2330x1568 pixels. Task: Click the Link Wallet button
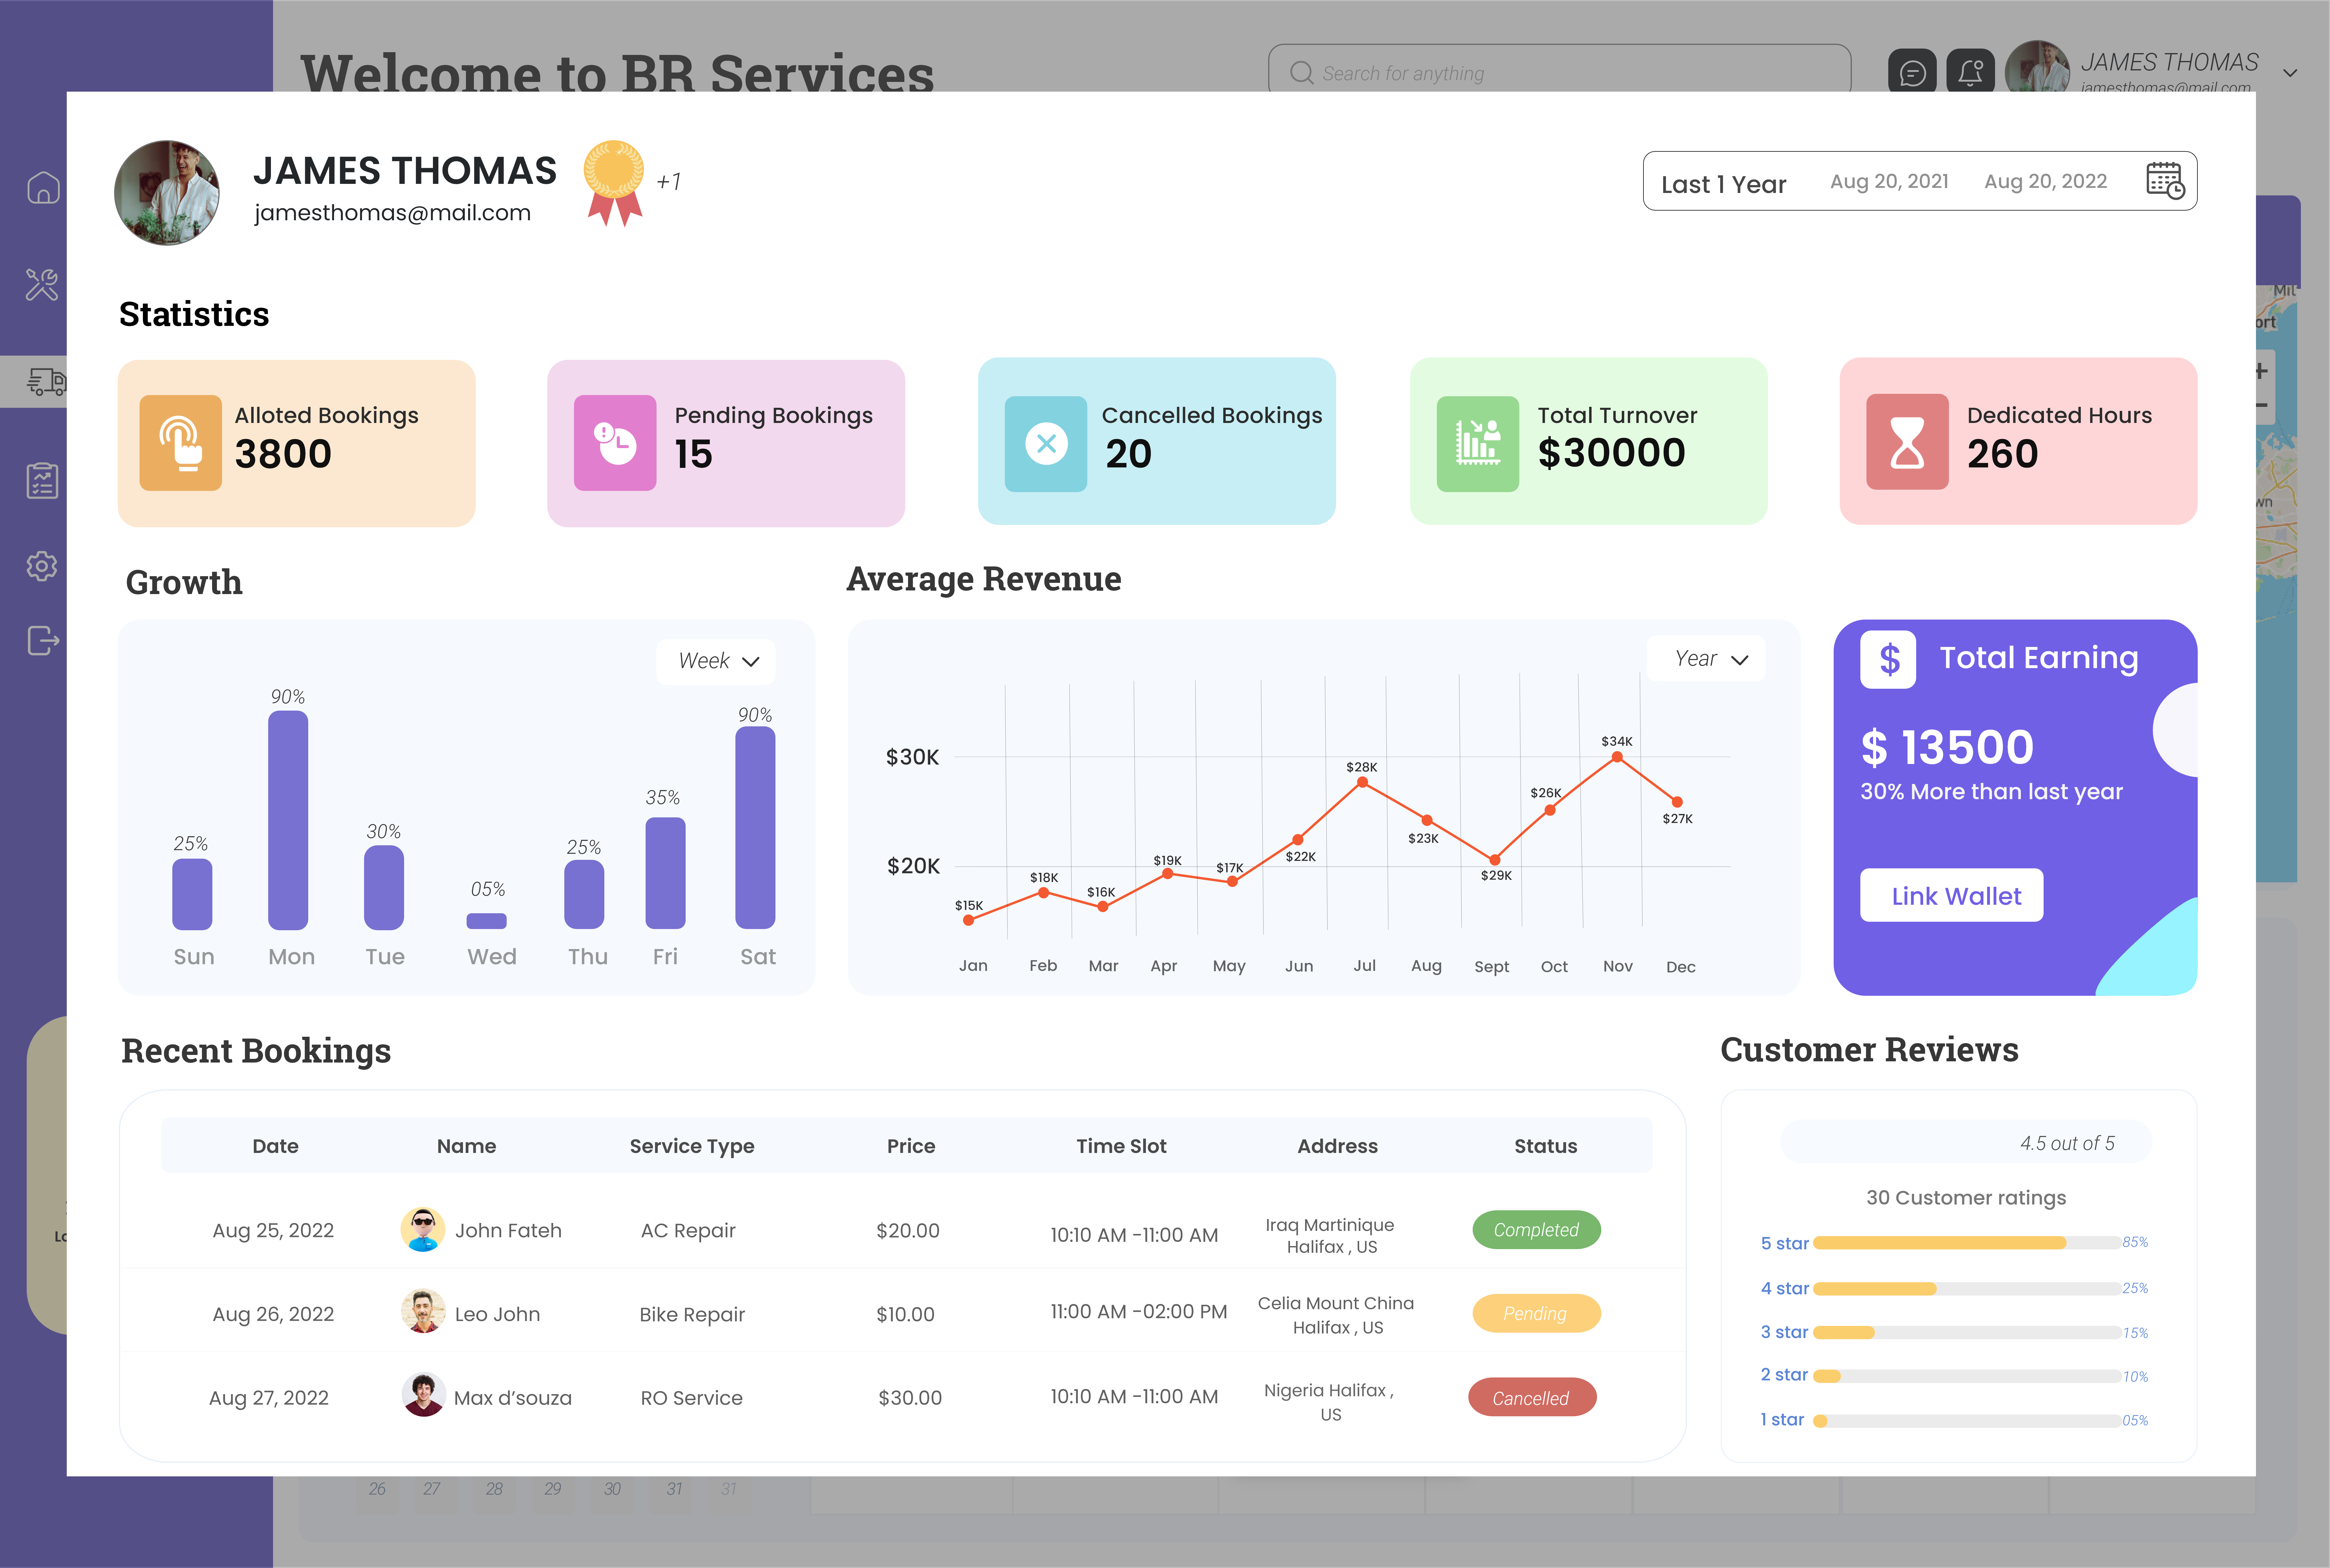point(1952,895)
